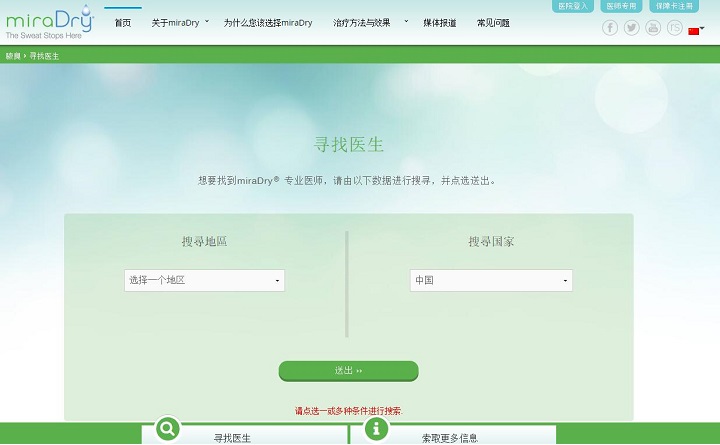Image resolution: width=720 pixels, height=445 pixels.
Task: Click the 保障卡注册 button
Action: tap(674, 6)
